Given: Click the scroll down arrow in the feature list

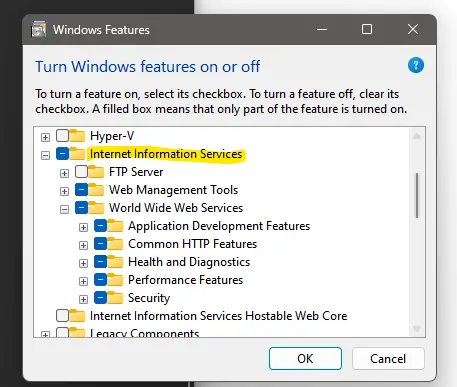Looking at the screenshot, I should coord(417,329).
